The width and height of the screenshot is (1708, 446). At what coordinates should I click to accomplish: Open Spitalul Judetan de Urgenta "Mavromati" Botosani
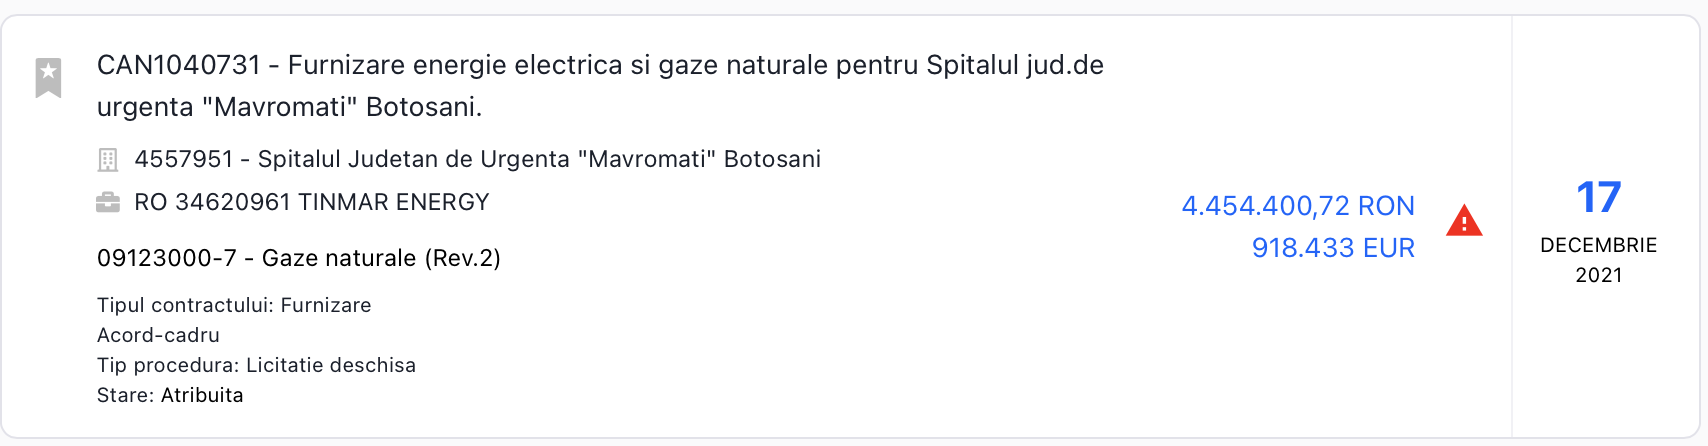click(477, 160)
